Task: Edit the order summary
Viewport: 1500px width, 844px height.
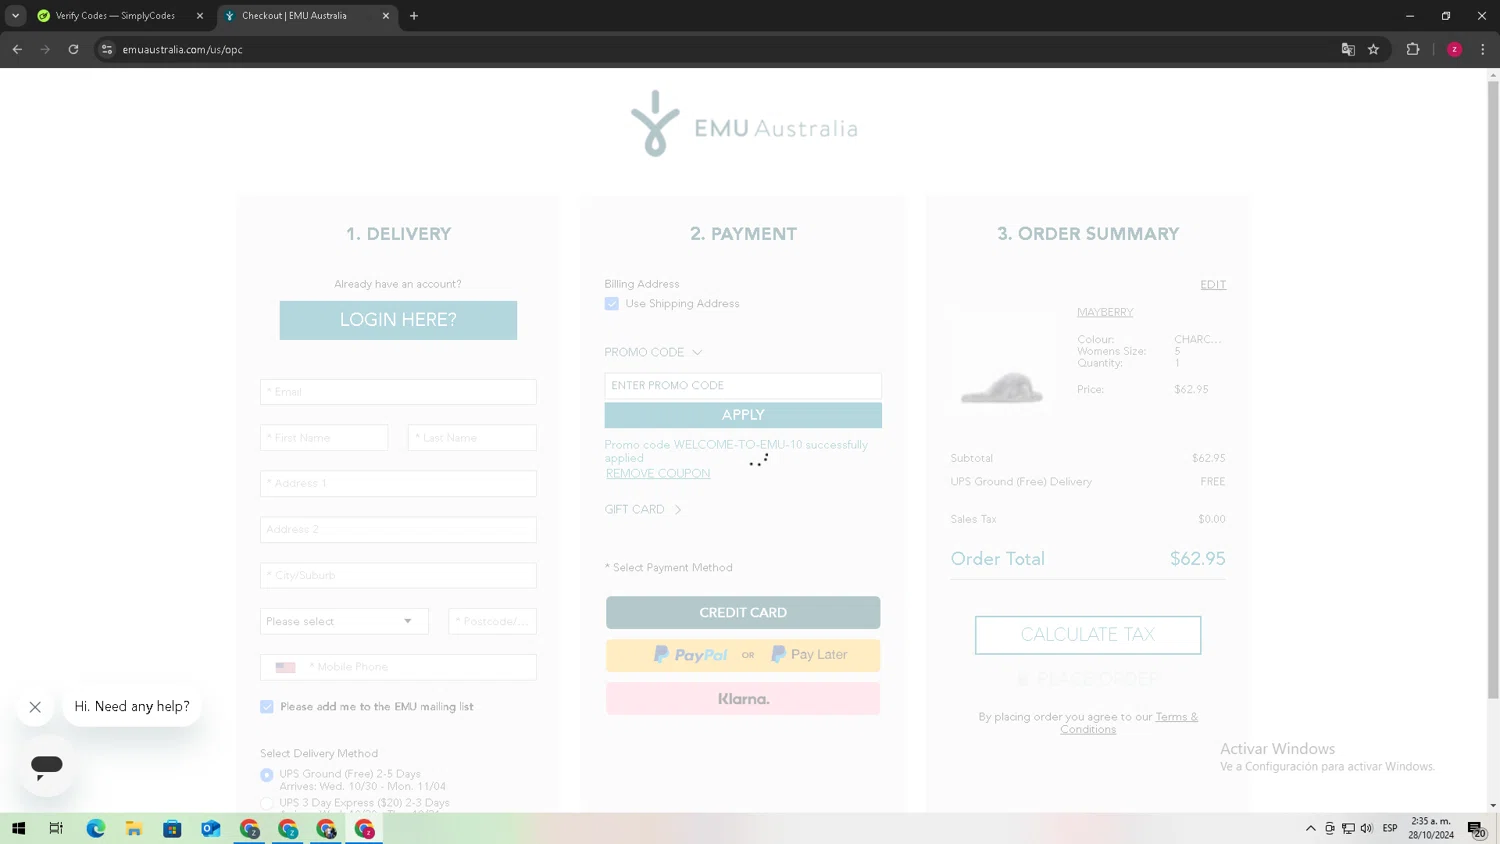Action: (x=1213, y=285)
